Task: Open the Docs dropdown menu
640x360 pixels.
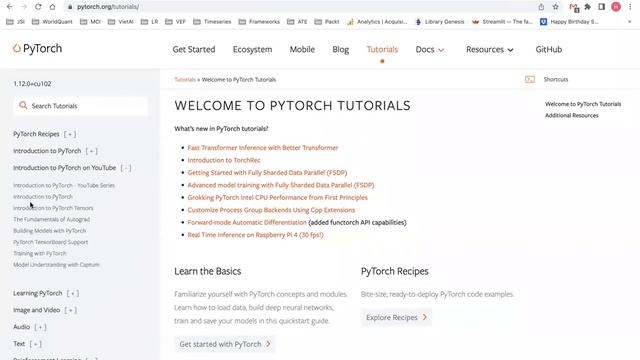Action: click(430, 49)
